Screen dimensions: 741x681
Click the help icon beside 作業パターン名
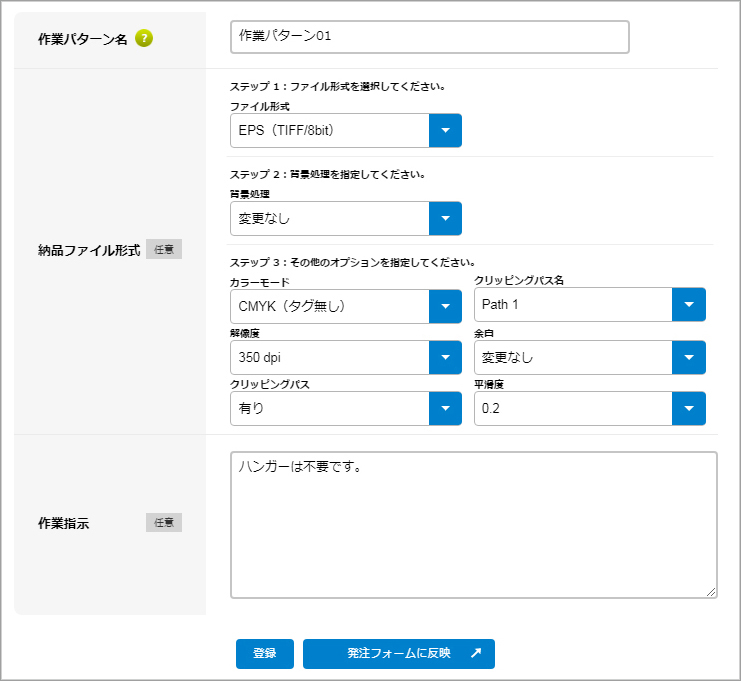coord(144,39)
